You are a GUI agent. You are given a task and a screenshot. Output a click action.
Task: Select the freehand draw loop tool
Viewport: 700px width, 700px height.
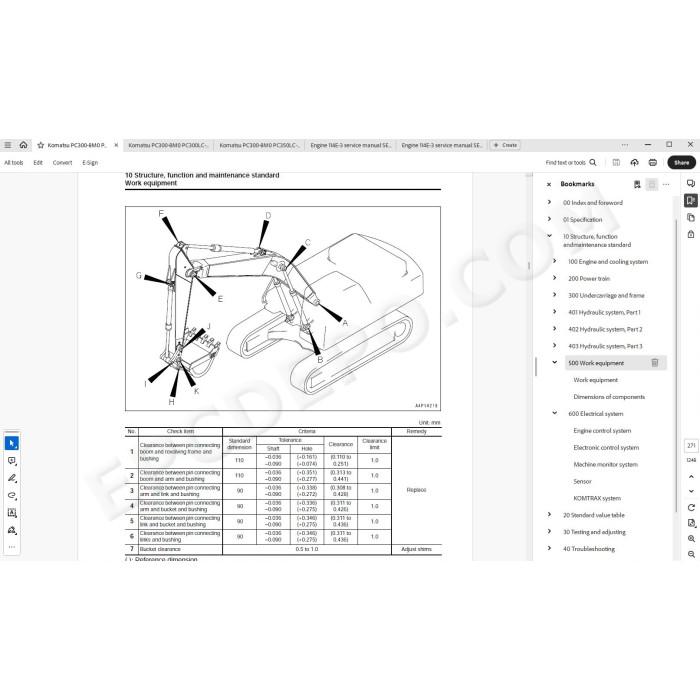tap(12, 495)
